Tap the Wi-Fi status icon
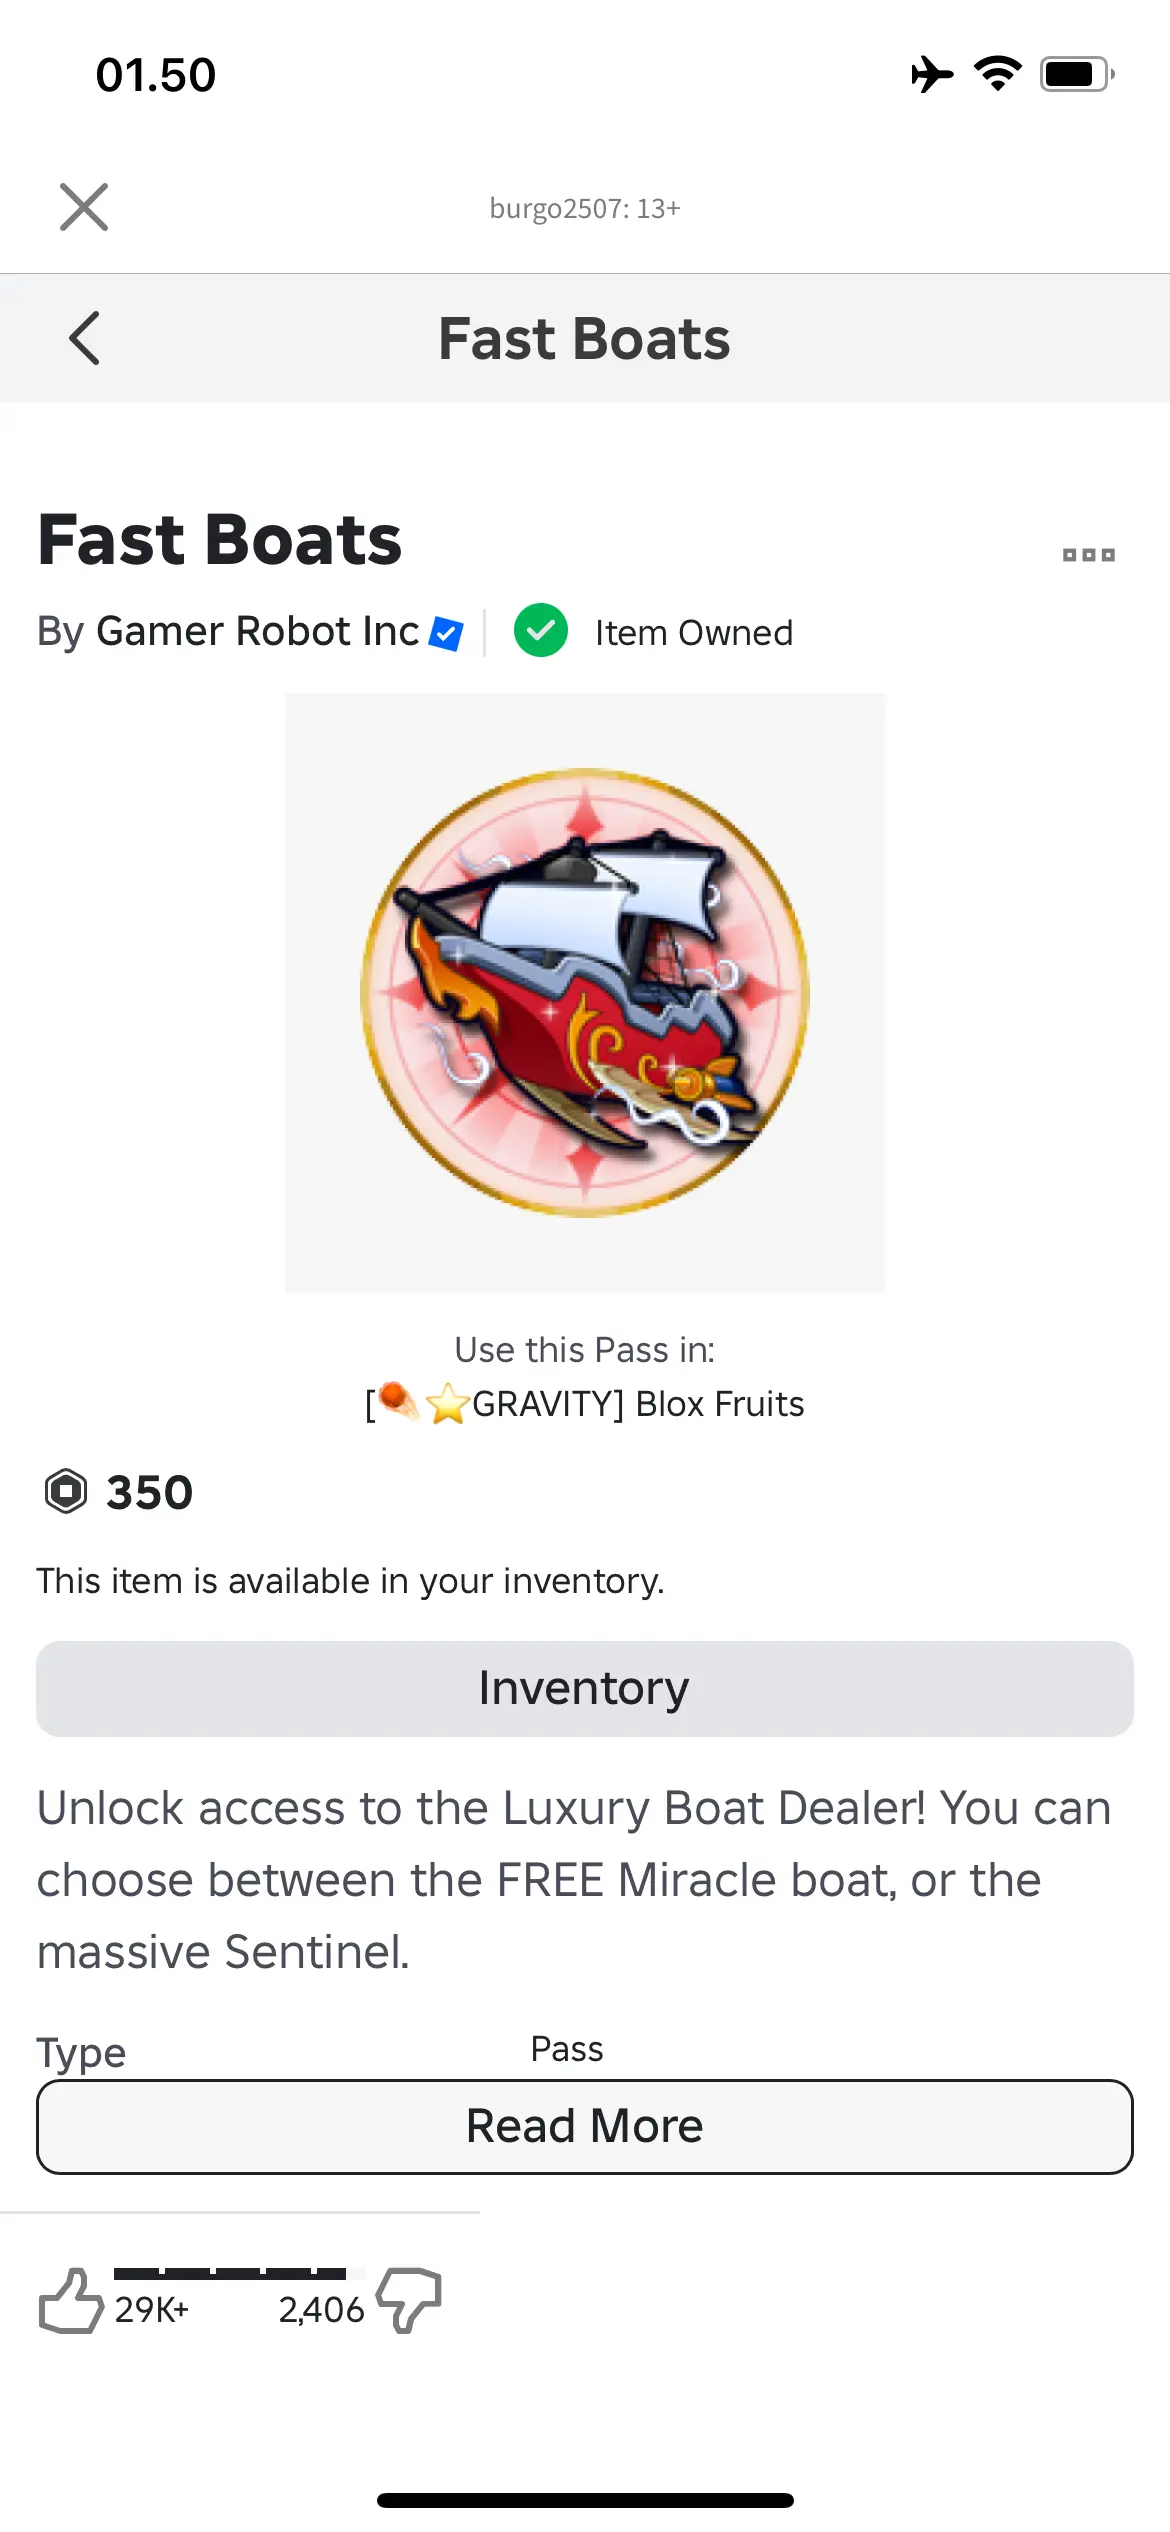1170x2532 pixels. click(997, 75)
